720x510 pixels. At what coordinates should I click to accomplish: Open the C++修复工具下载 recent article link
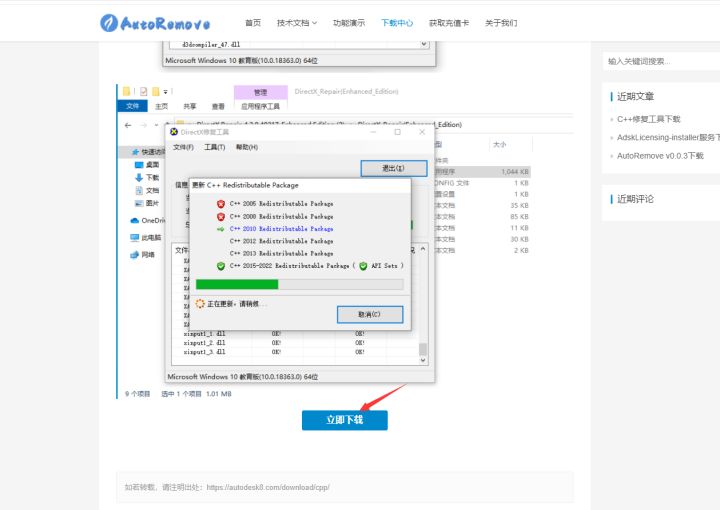[648, 119]
